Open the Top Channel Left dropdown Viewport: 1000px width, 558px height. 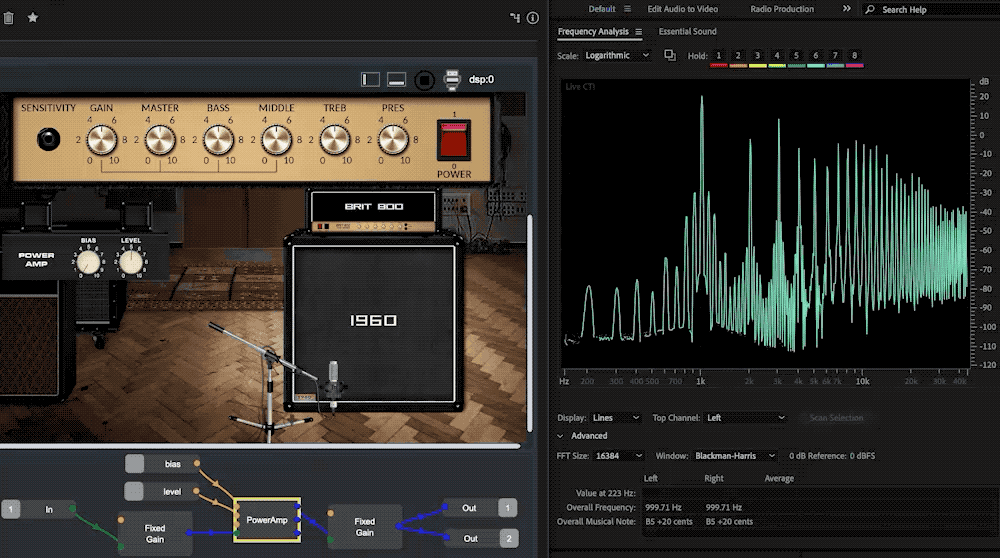(746, 418)
